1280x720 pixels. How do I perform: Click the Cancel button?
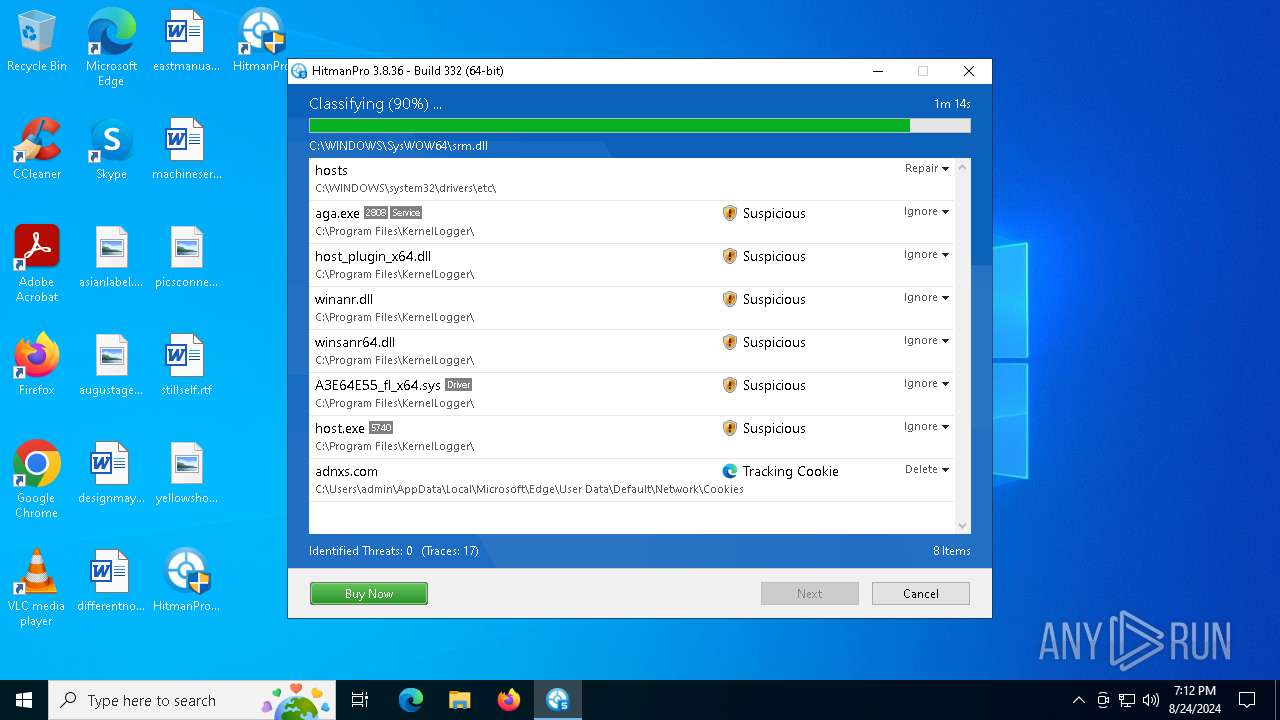coord(921,594)
